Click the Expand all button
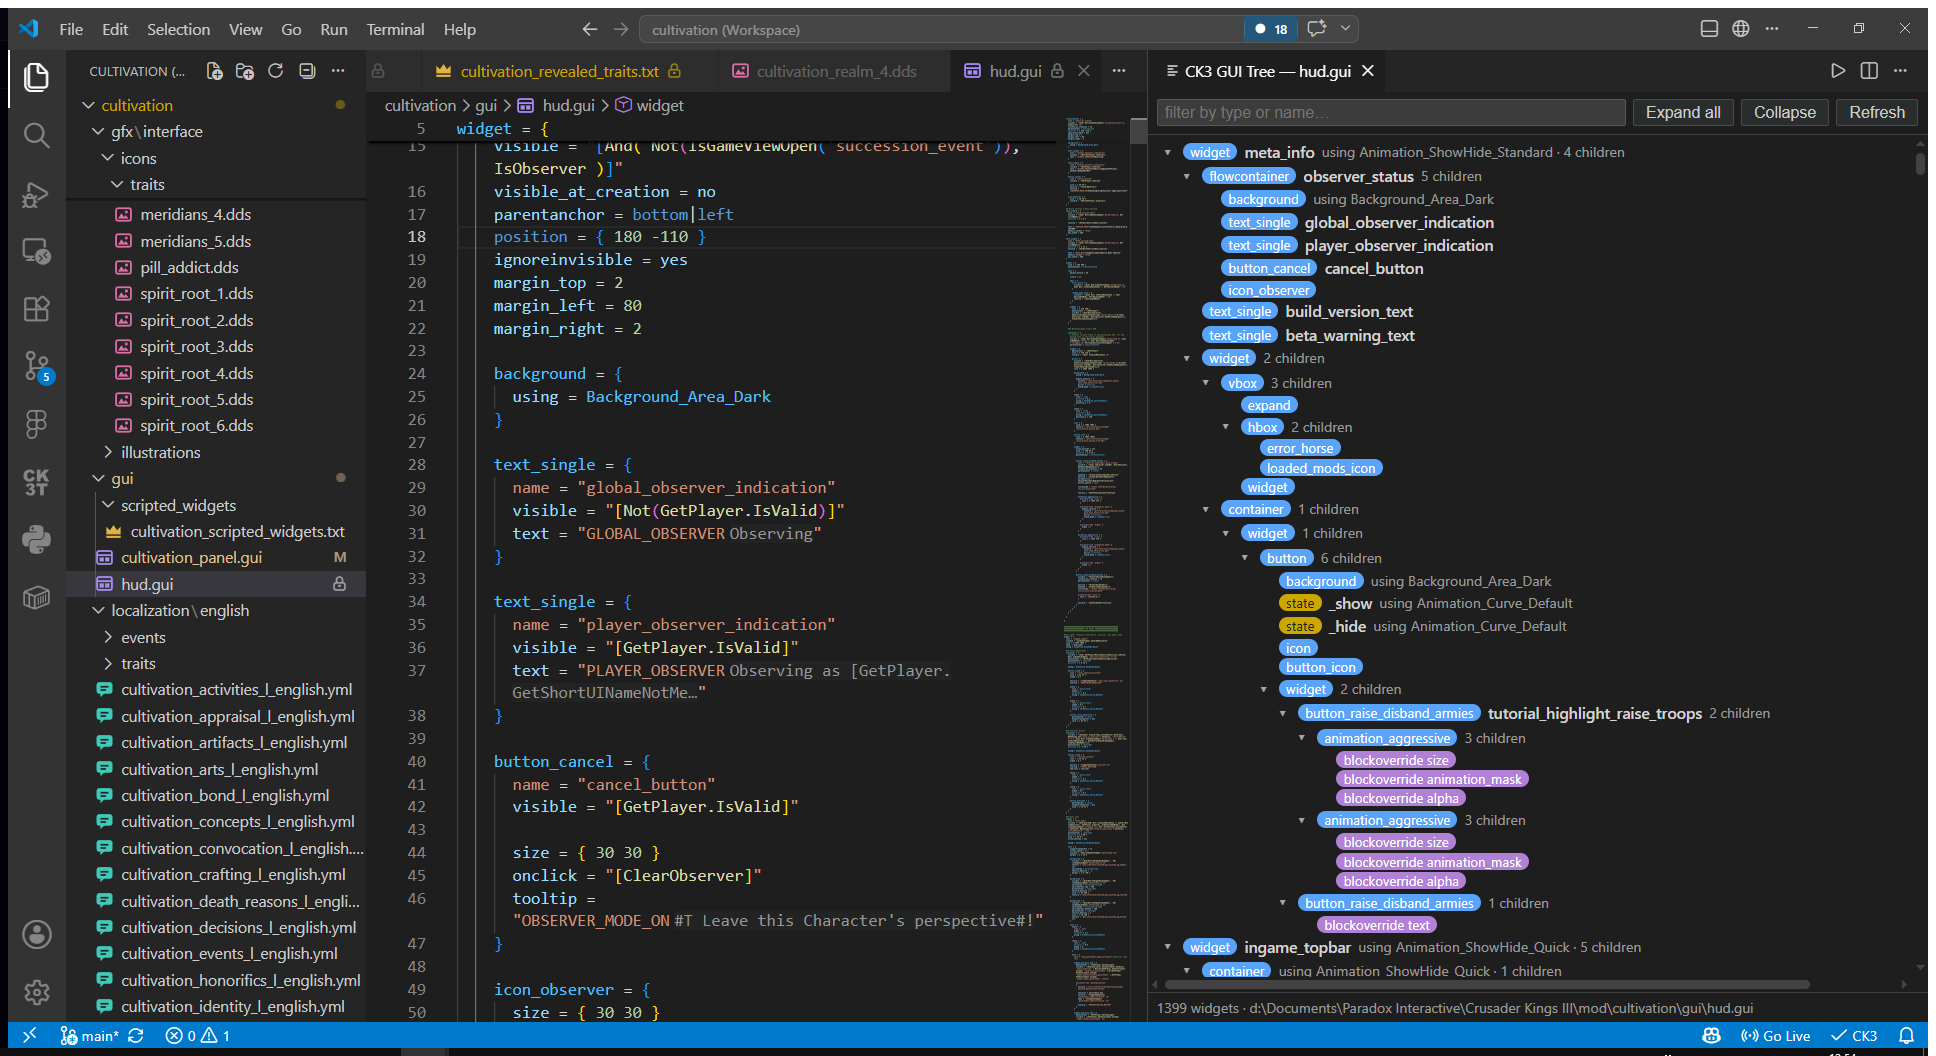Viewport: 1936px width, 1056px height. tap(1683, 112)
